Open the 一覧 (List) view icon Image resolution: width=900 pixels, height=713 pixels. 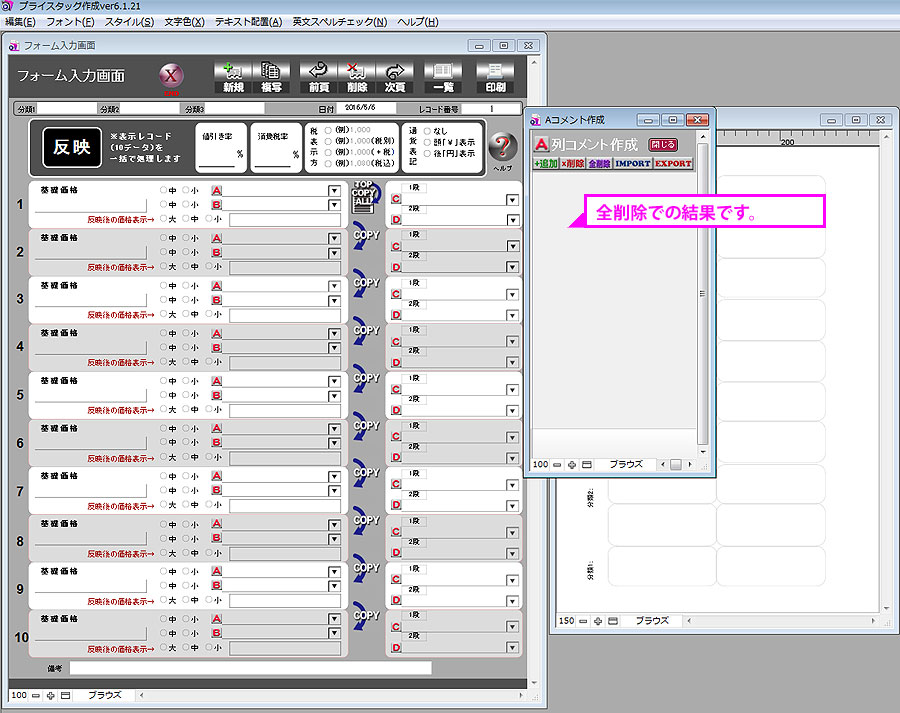[443, 76]
